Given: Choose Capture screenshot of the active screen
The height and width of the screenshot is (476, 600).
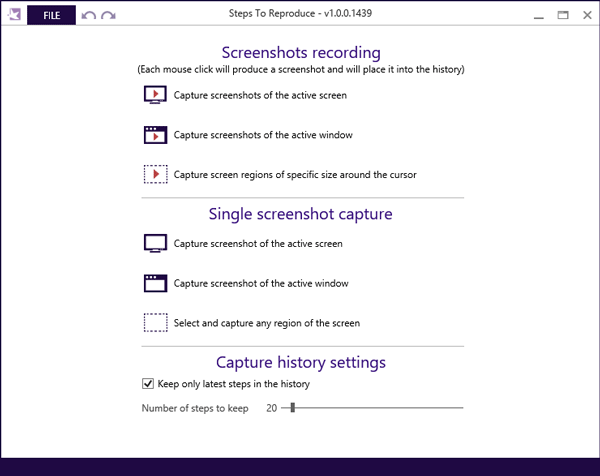Looking at the screenshot, I should click(258, 243).
